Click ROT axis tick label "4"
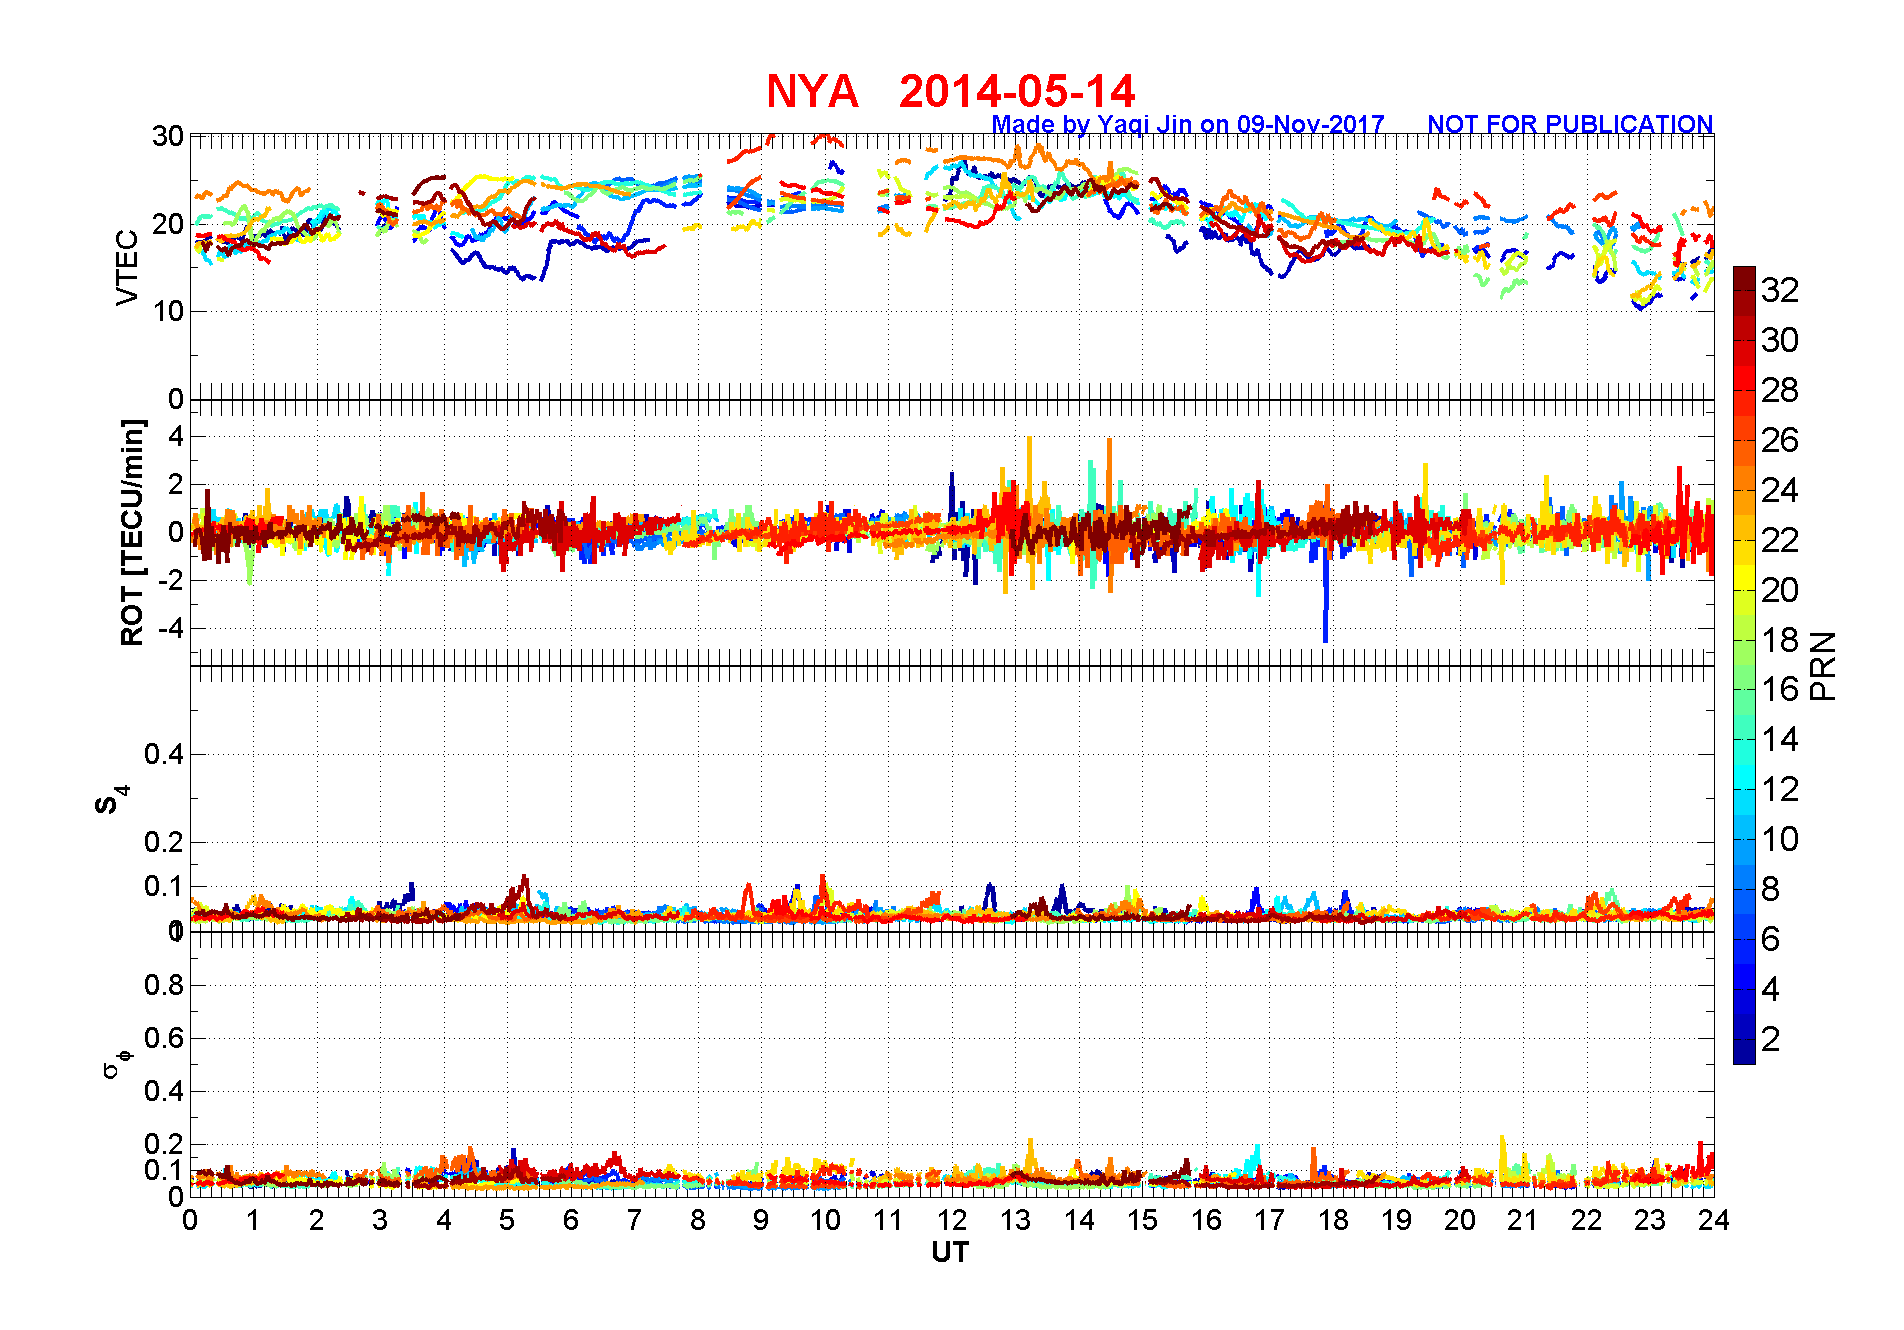1904x1330 pixels. pyautogui.click(x=176, y=436)
